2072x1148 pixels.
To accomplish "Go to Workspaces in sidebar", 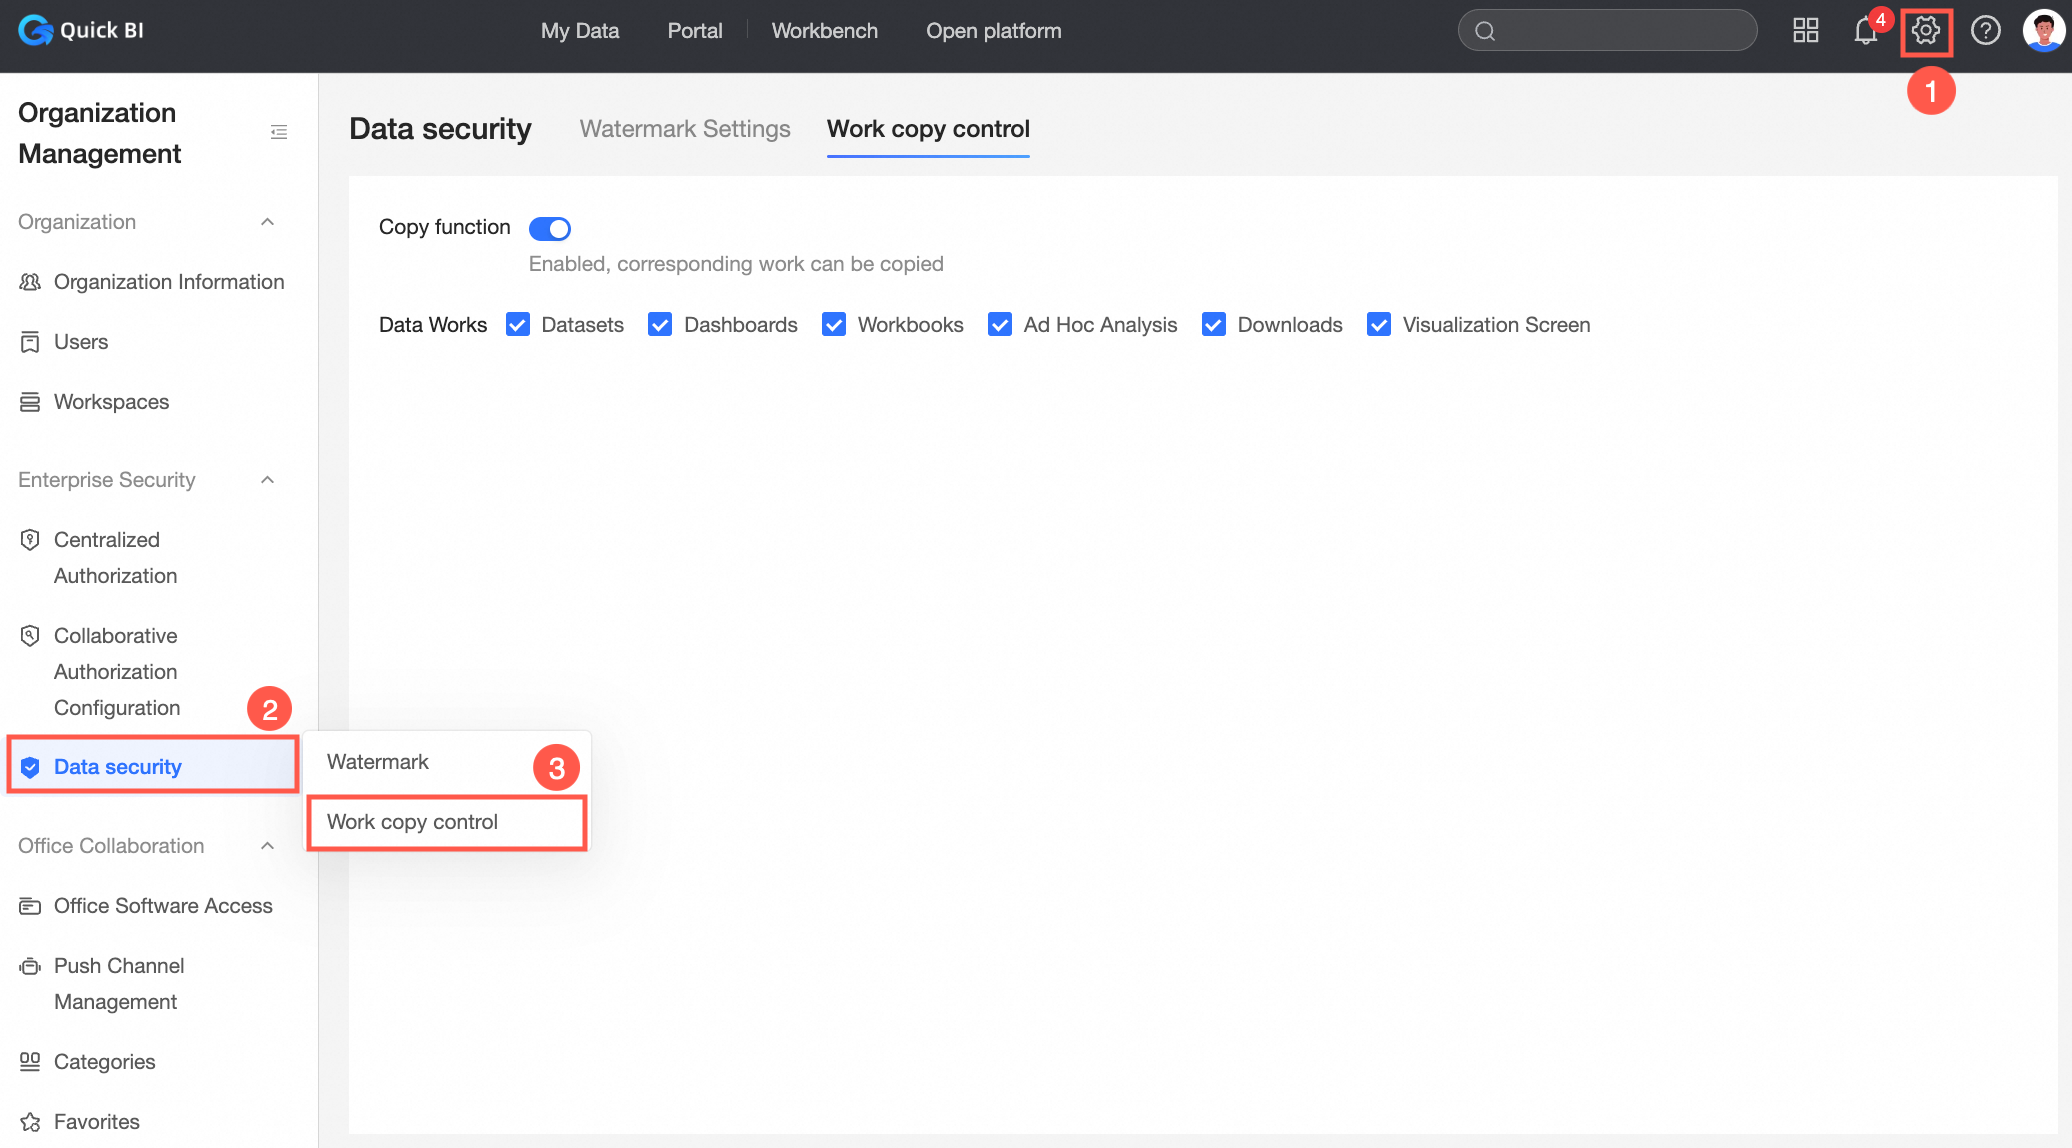I will pos(111,402).
